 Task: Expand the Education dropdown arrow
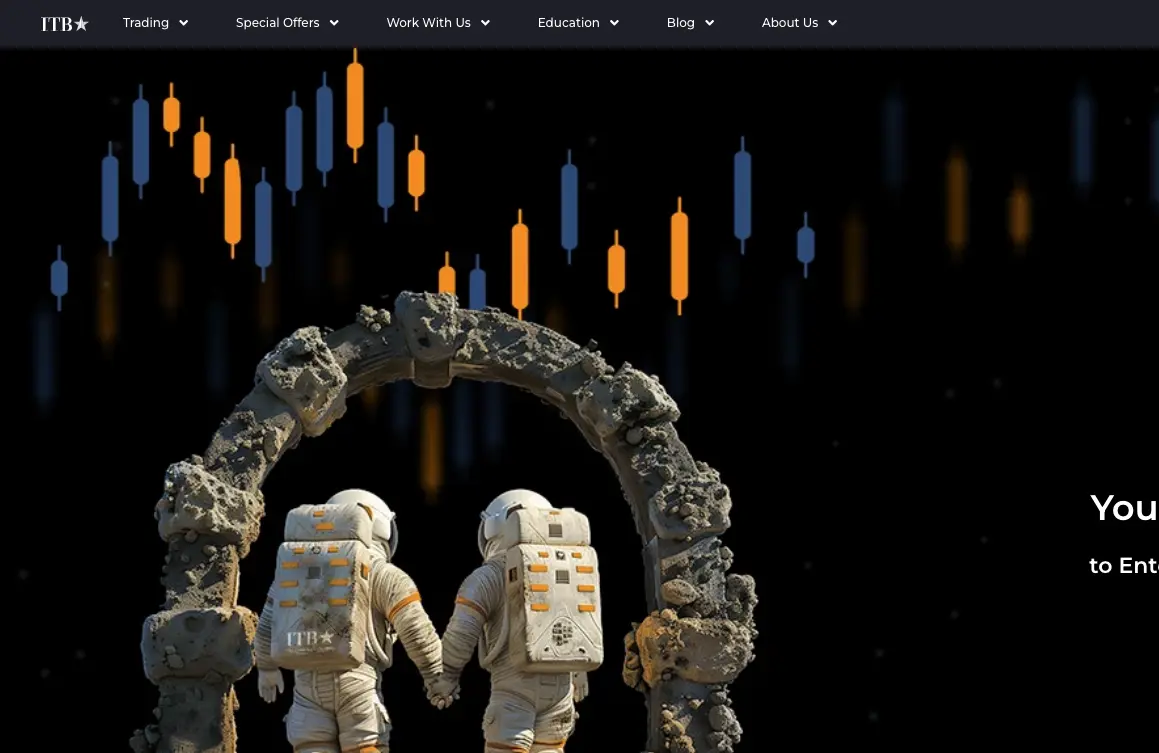click(x=615, y=23)
